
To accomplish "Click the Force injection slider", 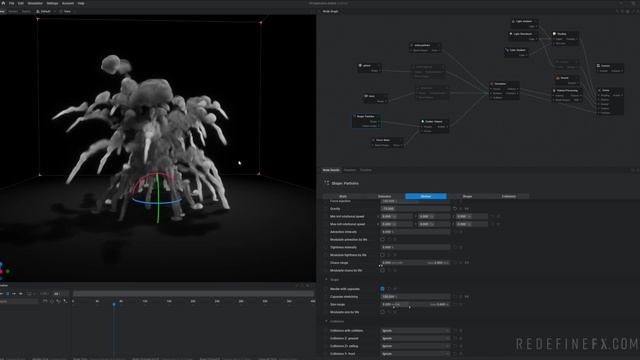I will [415, 201].
